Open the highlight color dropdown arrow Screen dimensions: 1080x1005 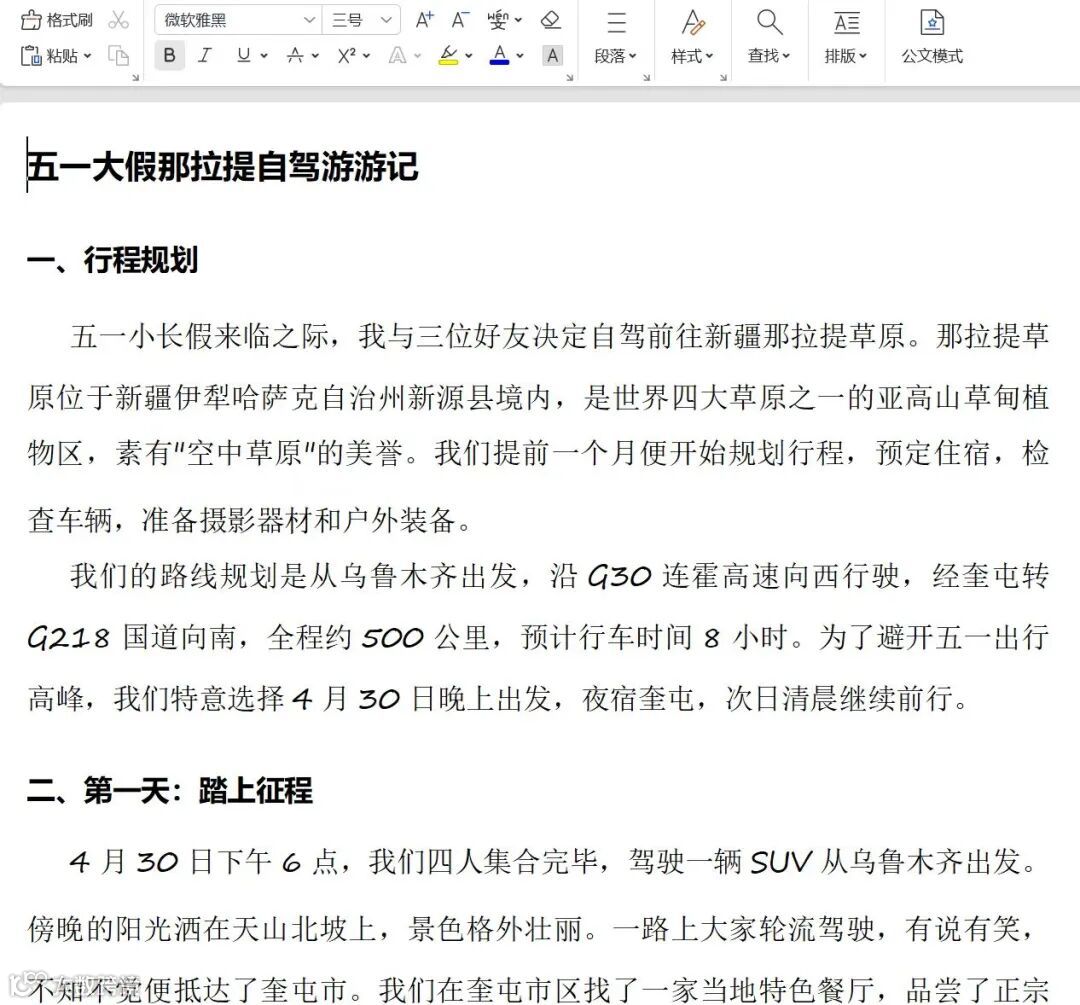pos(468,56)
